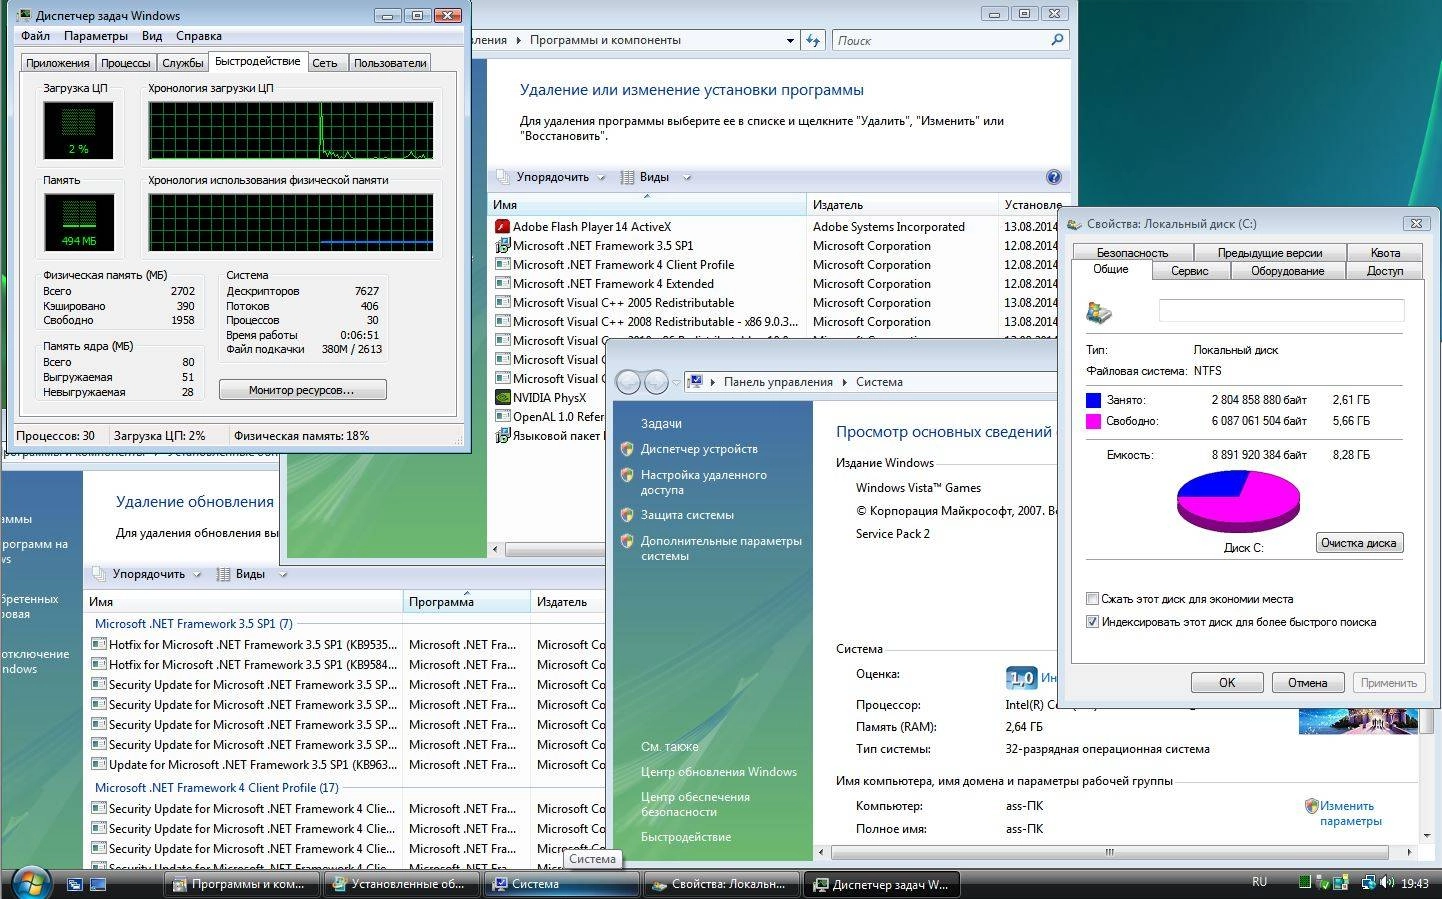
Task: Open the recent pages arrow beside the Система Forward button
Action: click(x=676, y=383)
